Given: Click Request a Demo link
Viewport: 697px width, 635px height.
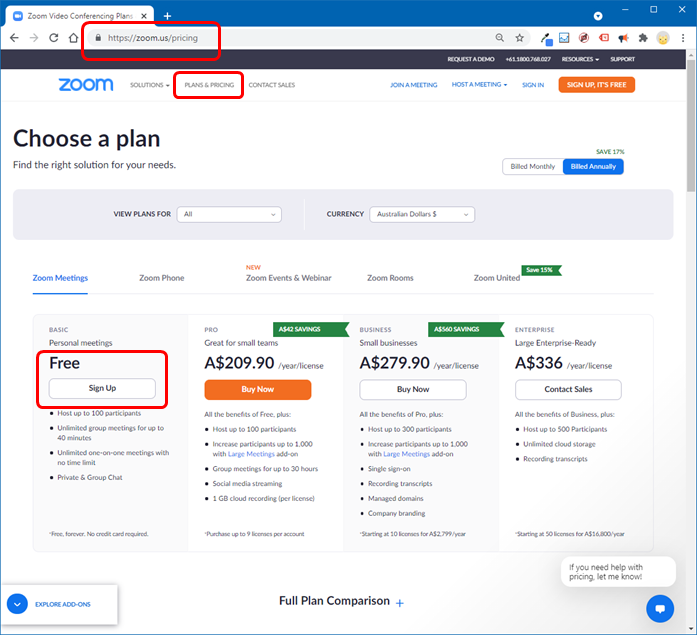Looking at the screenshot, I should [471, 59].
